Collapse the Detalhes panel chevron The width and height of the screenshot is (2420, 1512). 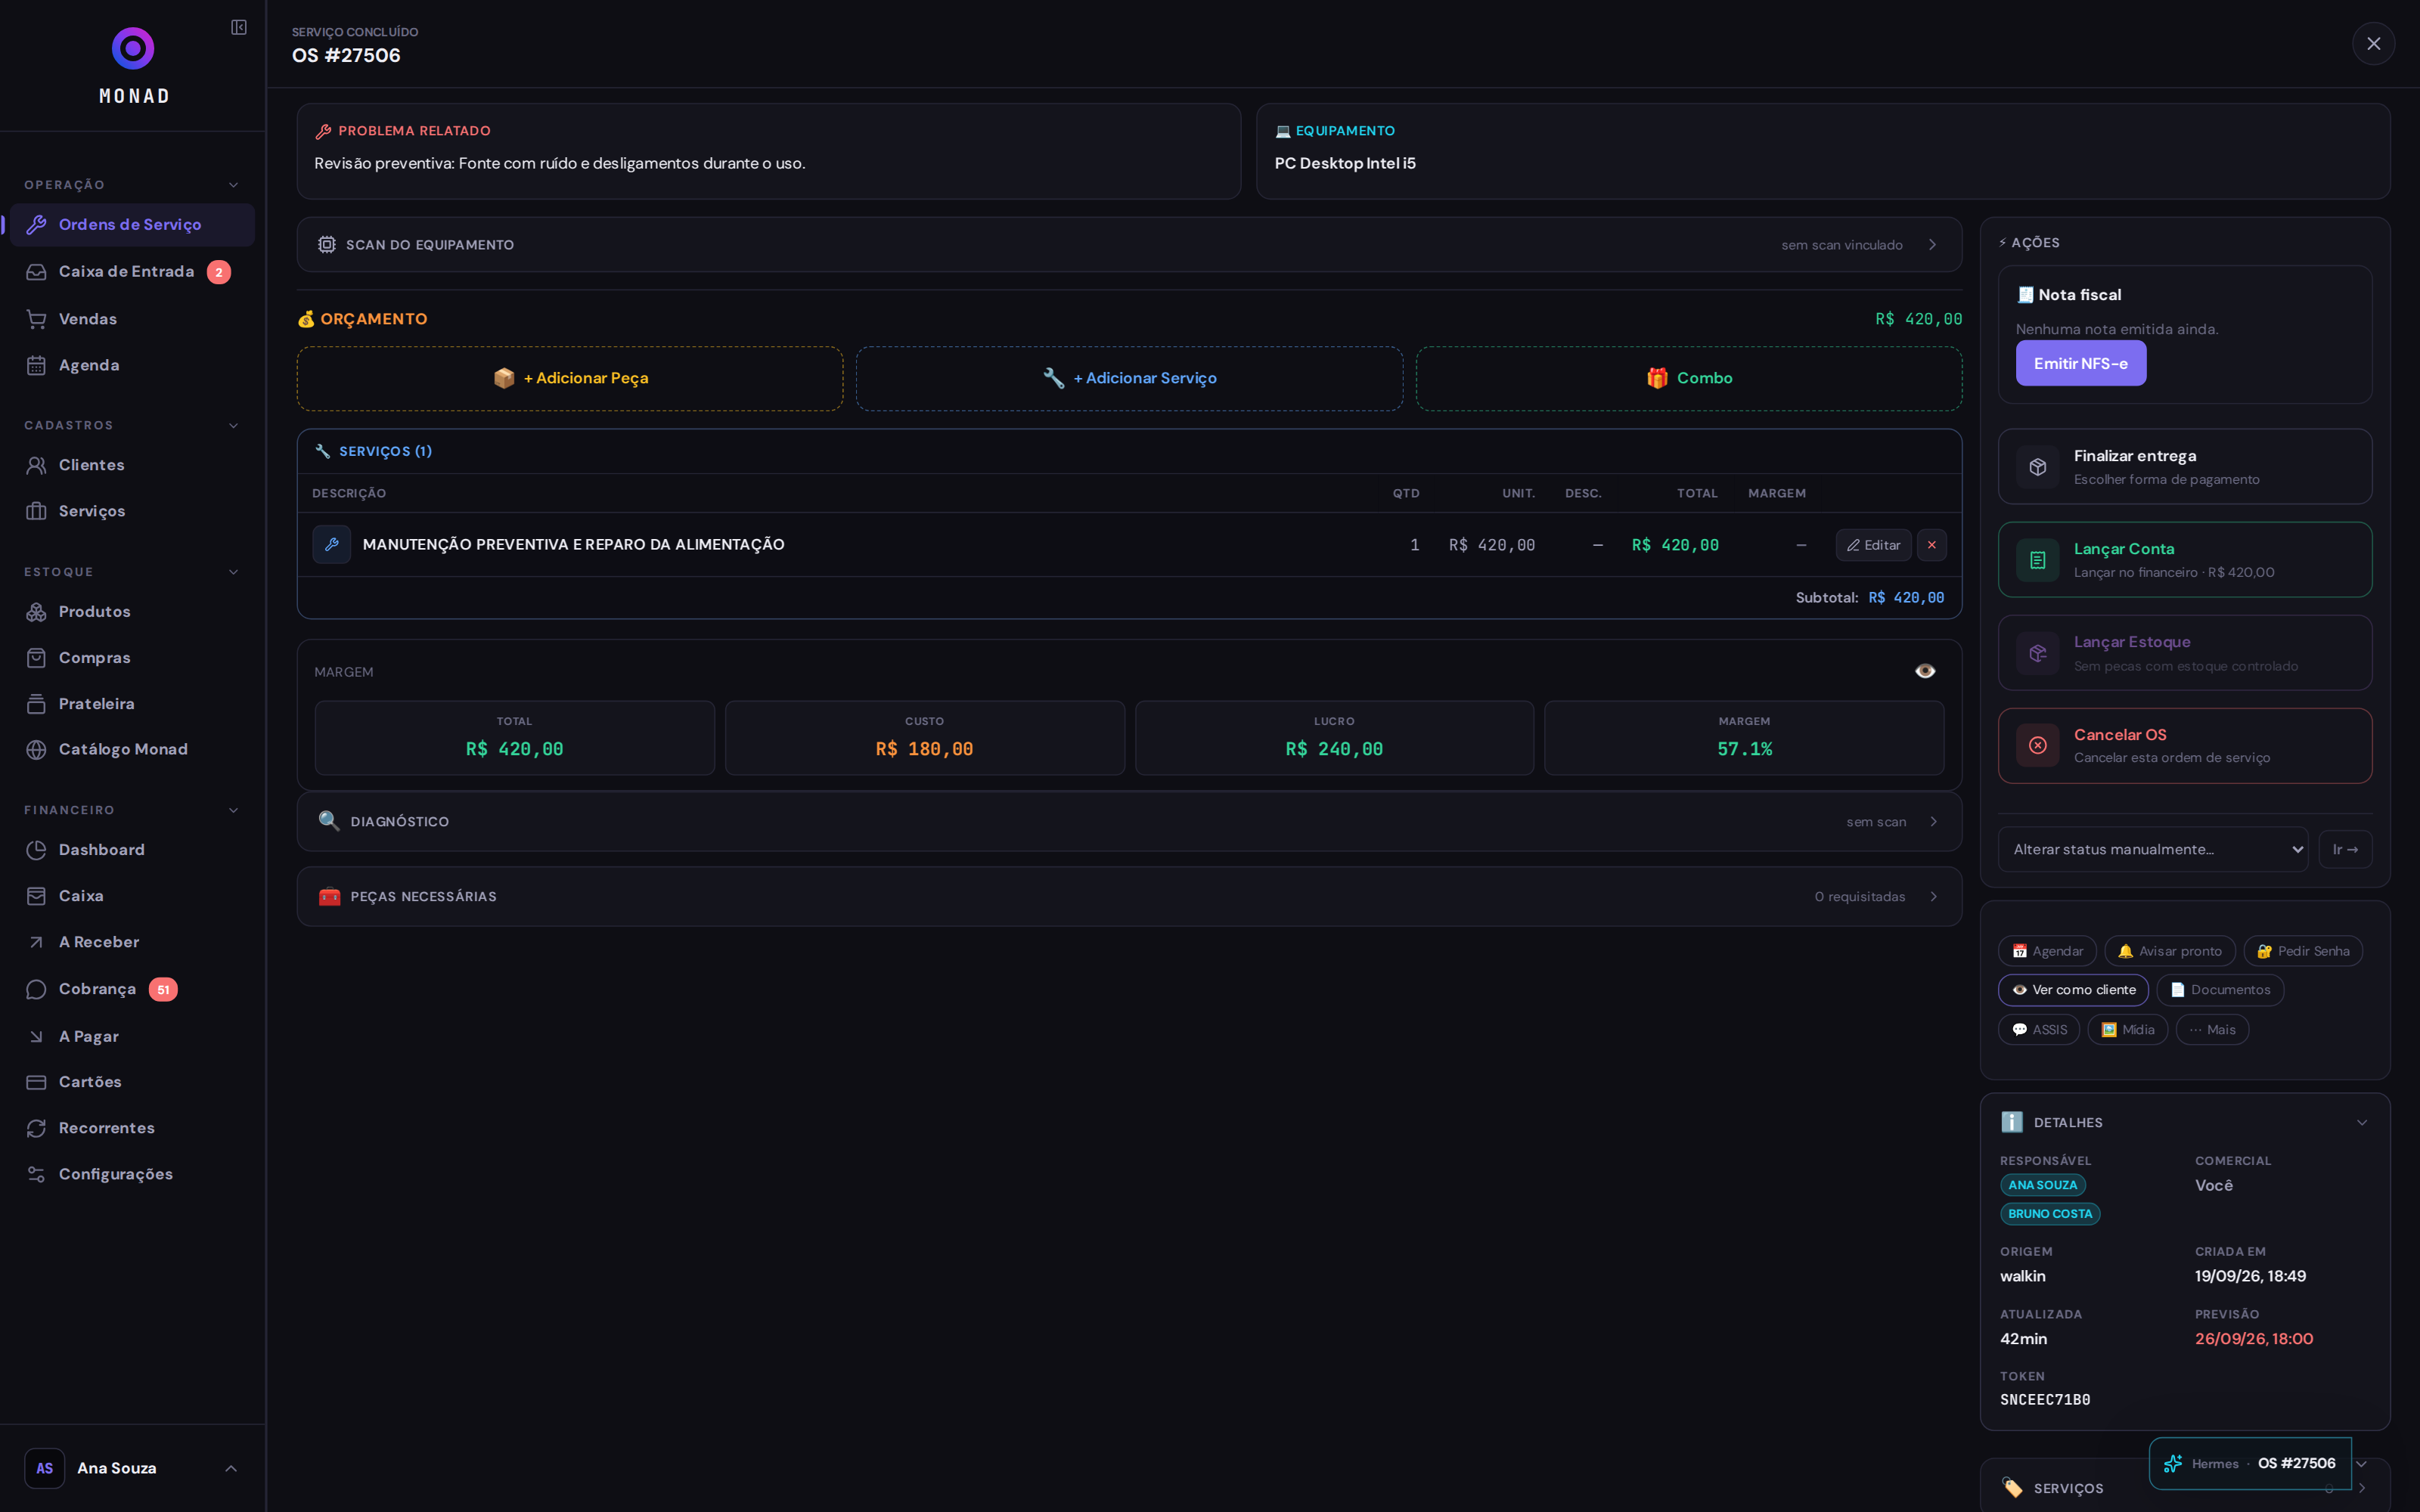coord(2361,1123)
